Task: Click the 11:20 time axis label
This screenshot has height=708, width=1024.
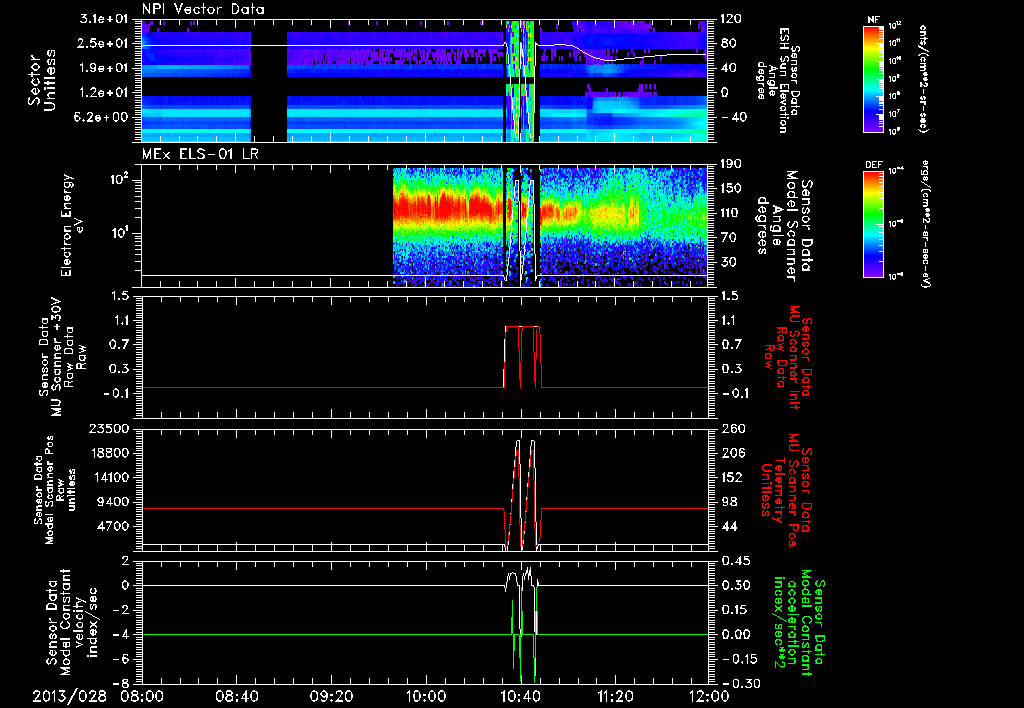Action: 615,696
